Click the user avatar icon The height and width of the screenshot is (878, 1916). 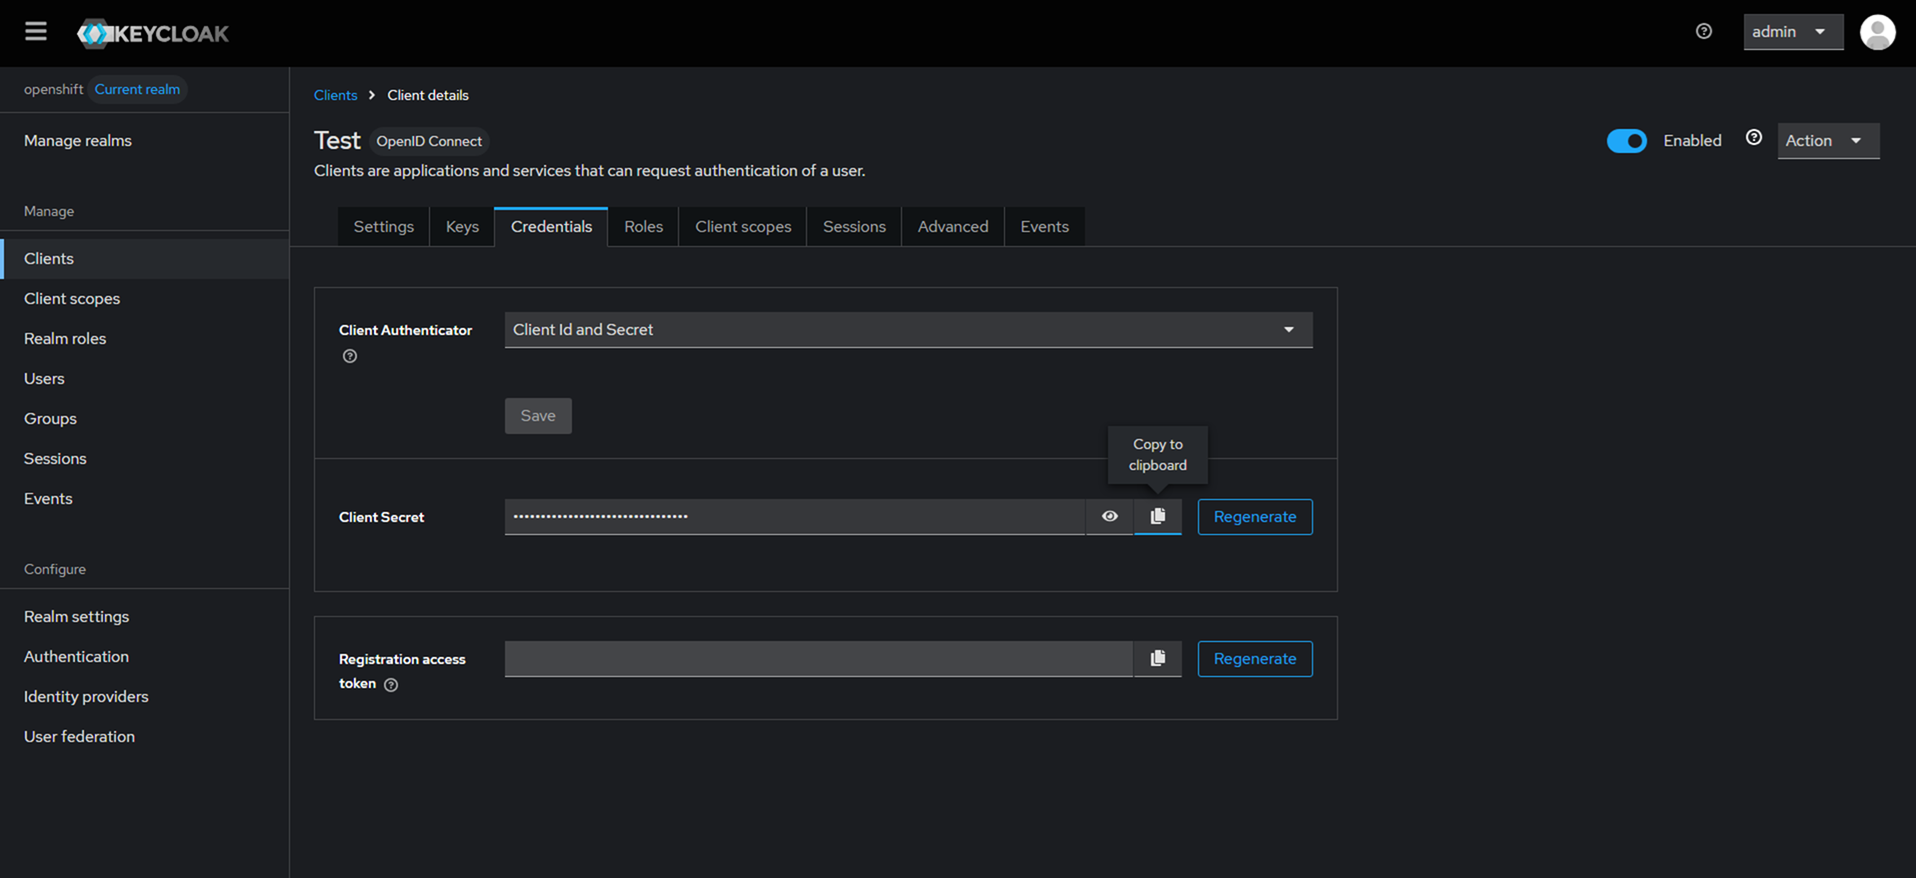tap(1877, 32)
